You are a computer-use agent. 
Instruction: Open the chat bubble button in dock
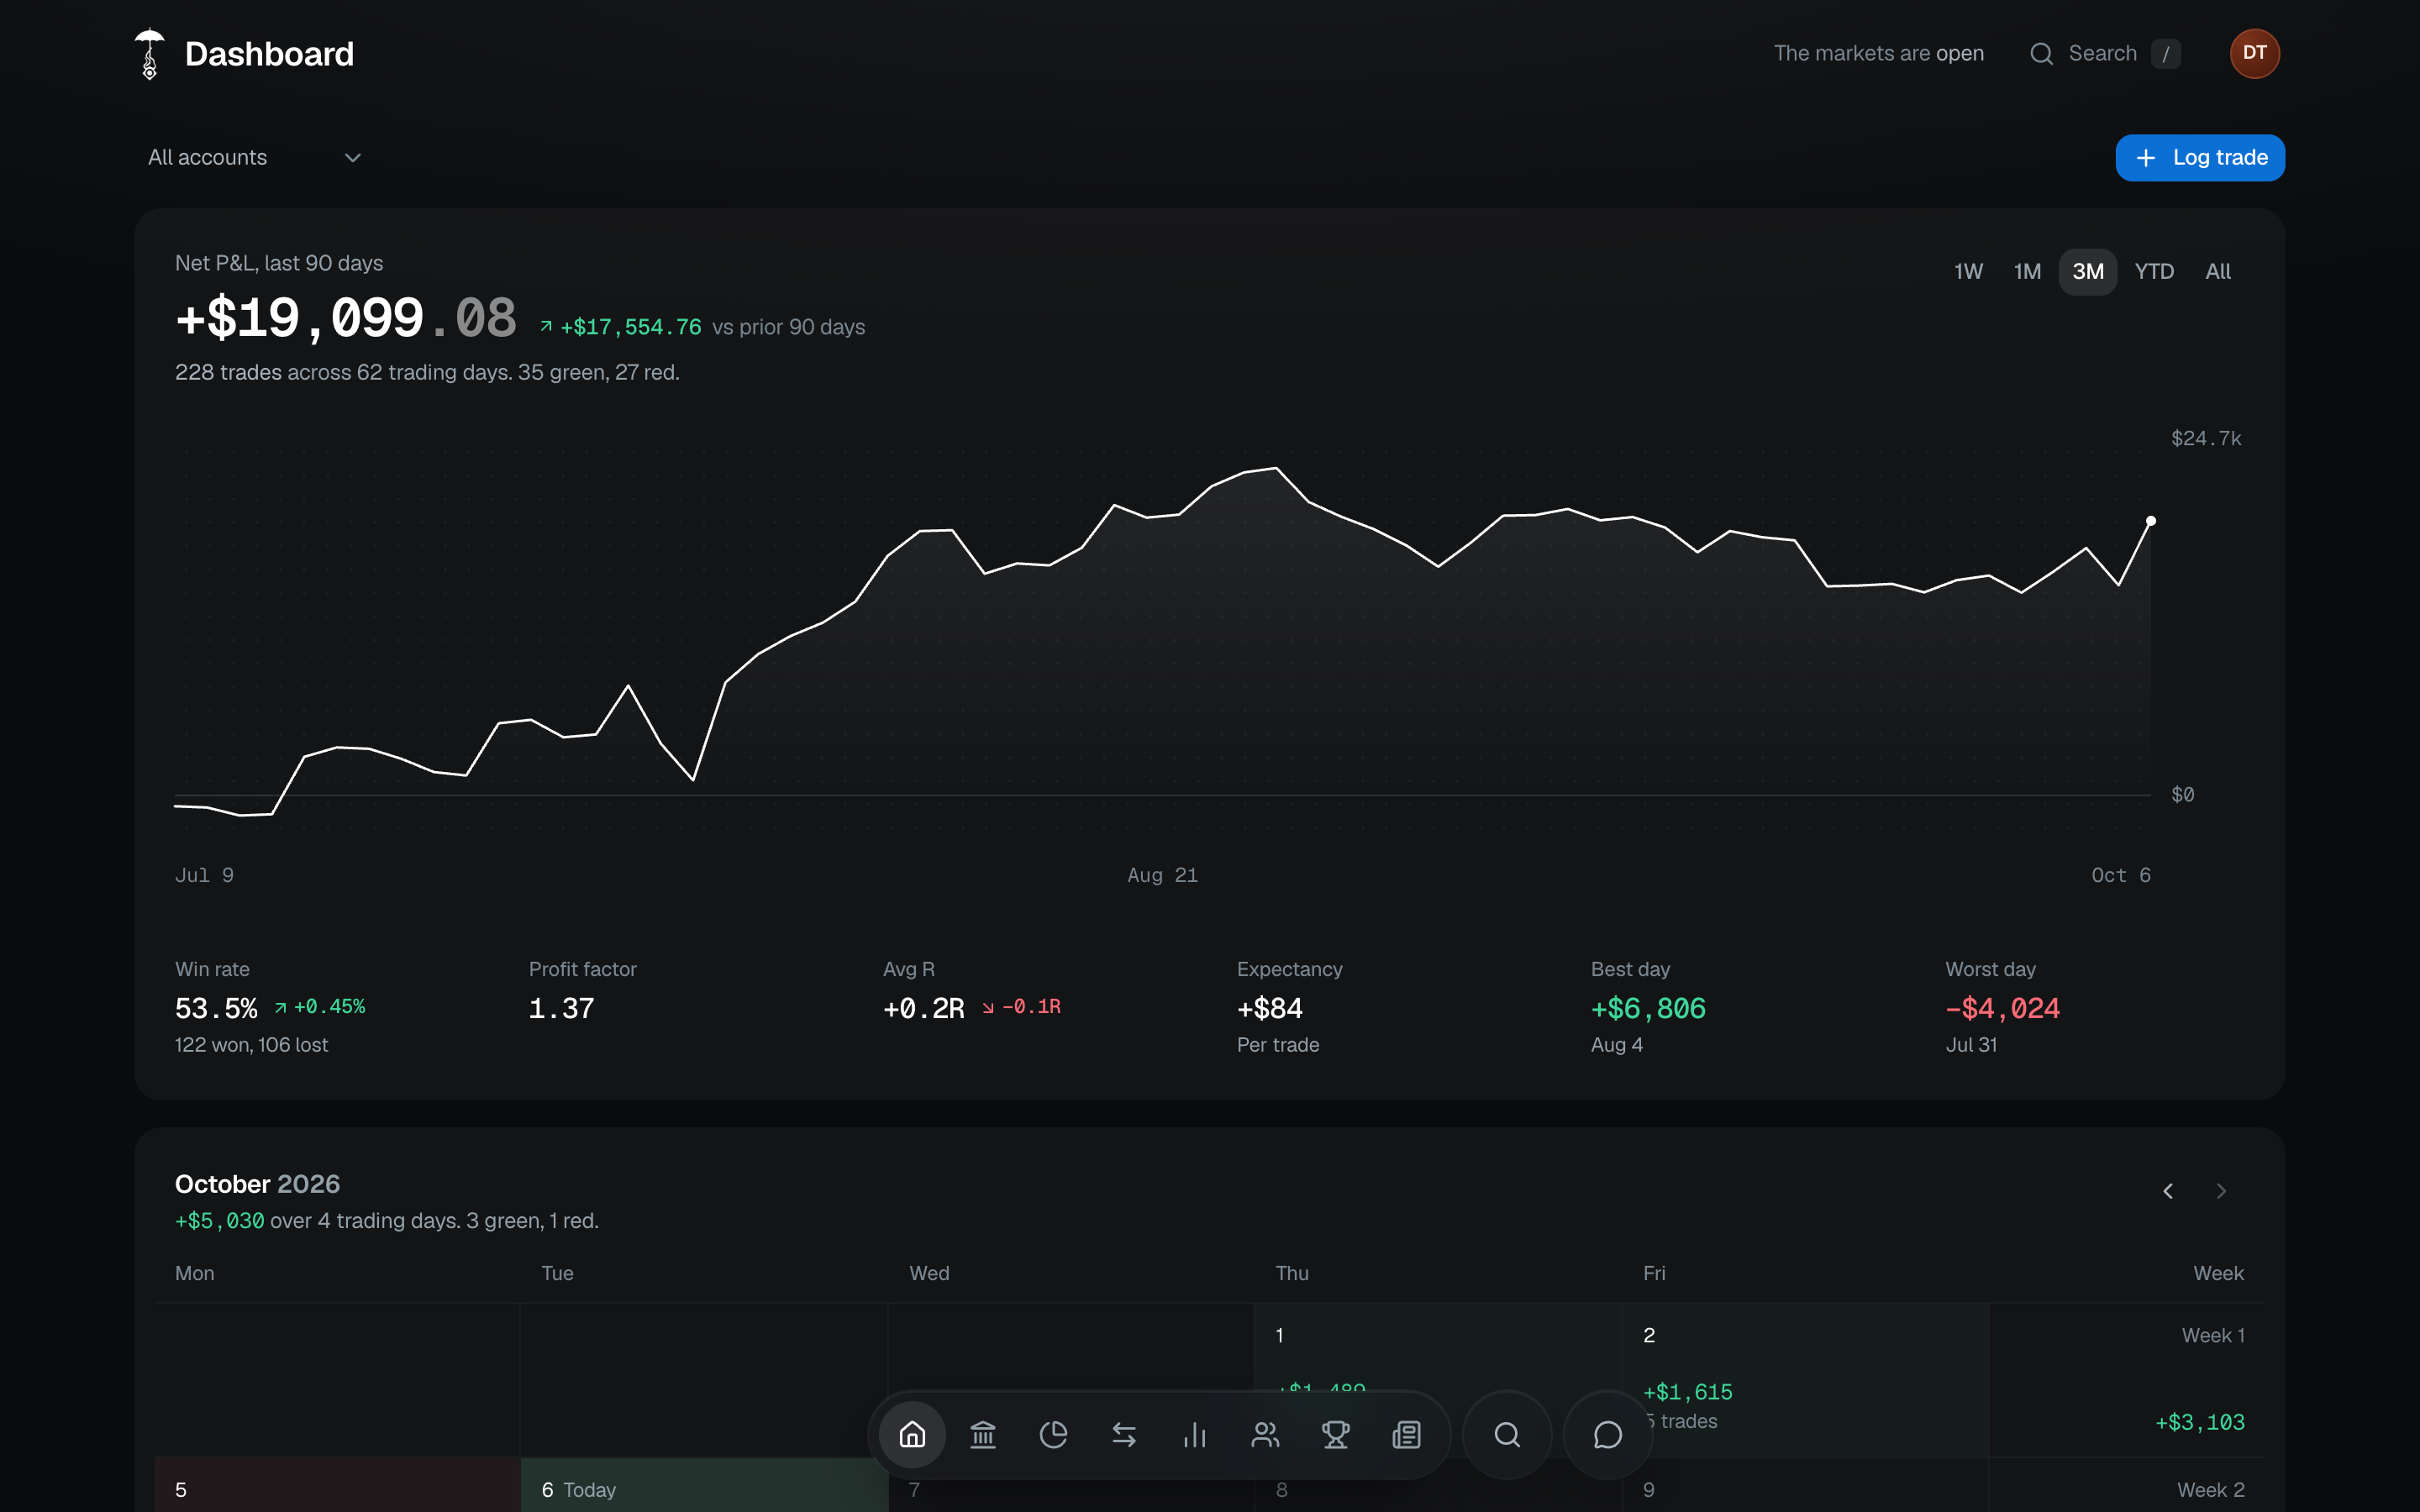click(x=1607, y=1435)
